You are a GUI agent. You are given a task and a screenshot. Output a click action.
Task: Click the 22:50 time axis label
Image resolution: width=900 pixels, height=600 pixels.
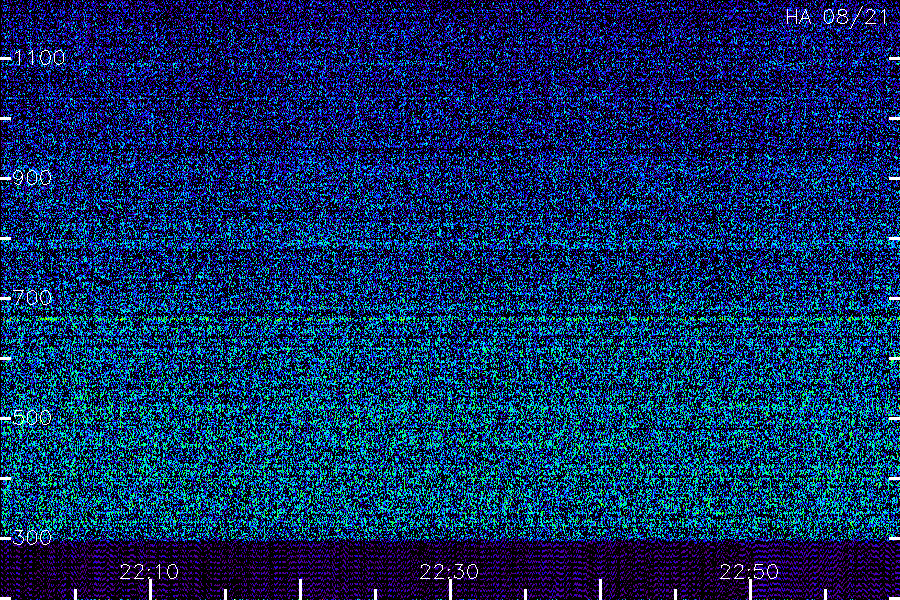click(x=749, y=572)
